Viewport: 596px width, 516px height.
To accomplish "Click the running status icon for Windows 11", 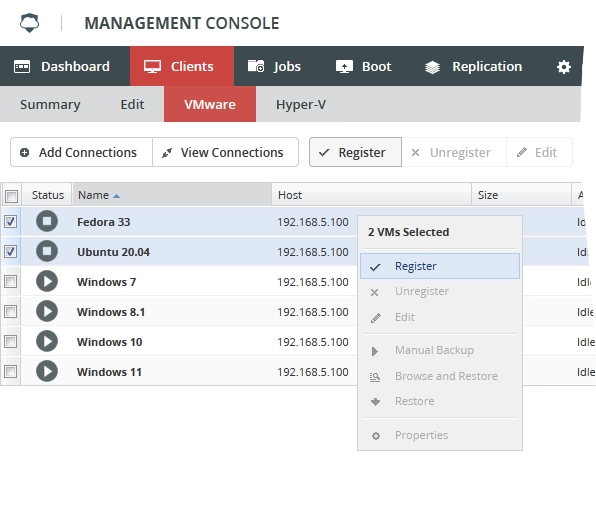I will 47,371.
